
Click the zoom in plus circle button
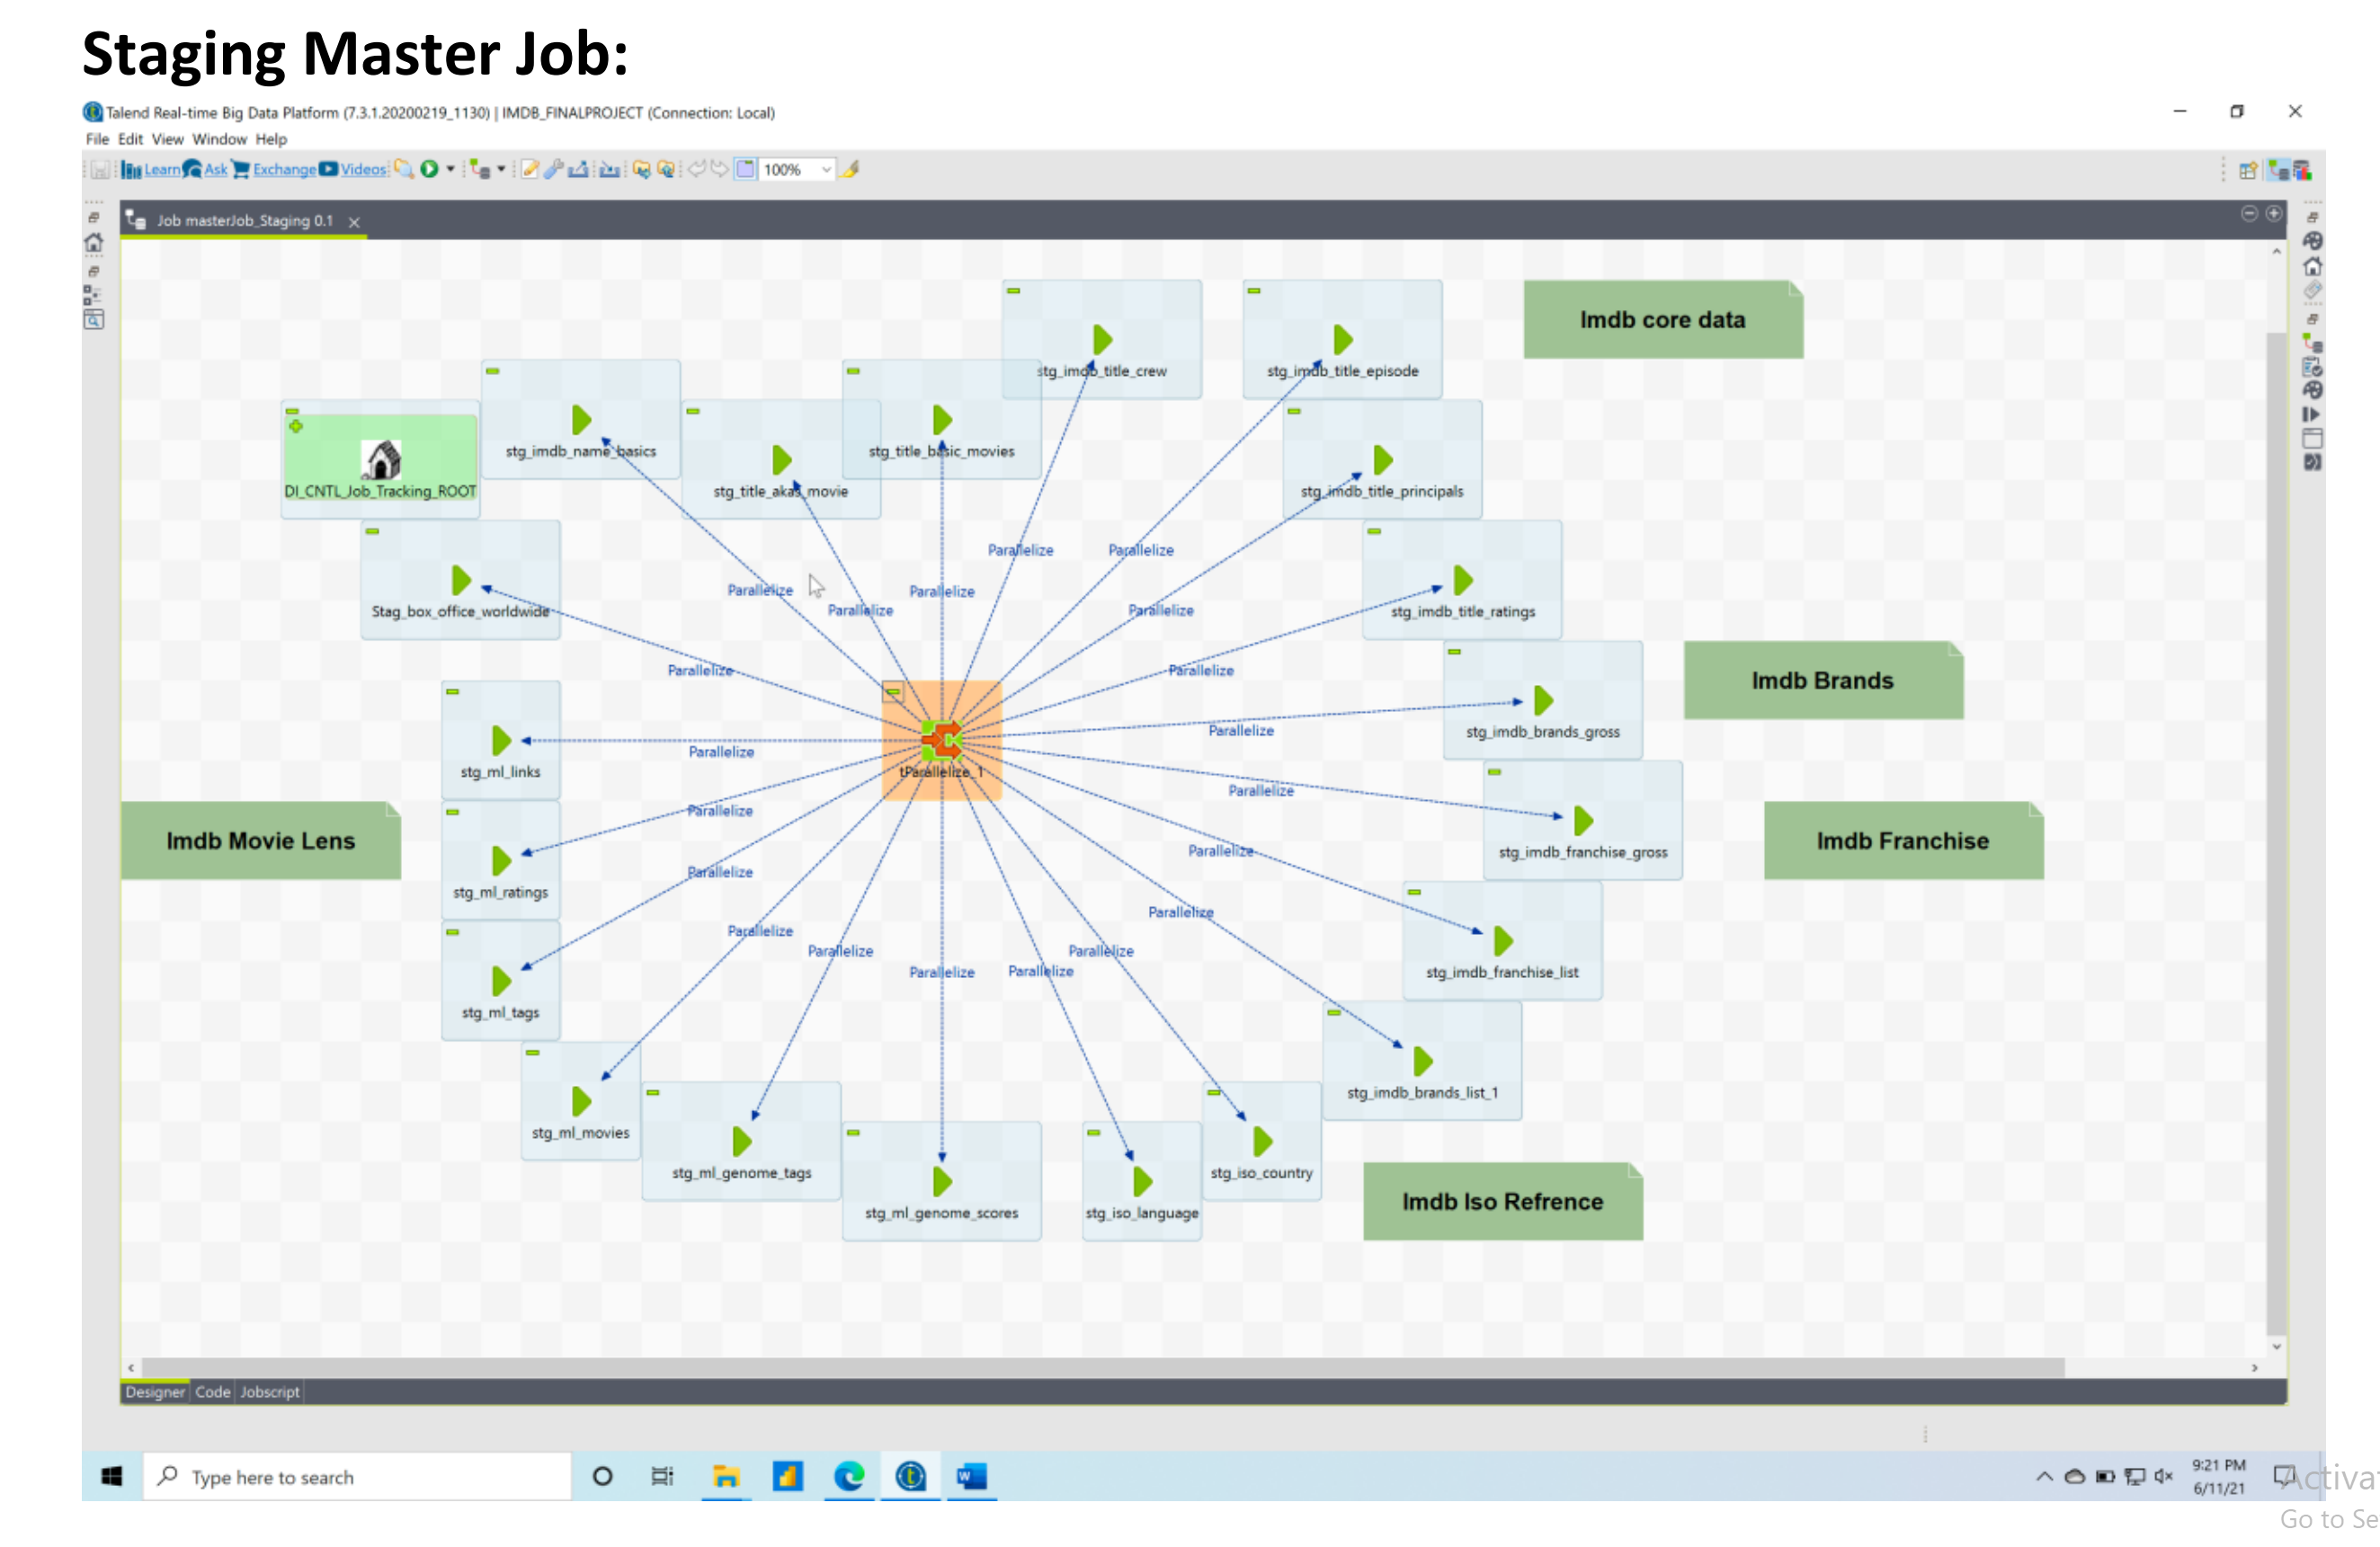[2274, 214]
